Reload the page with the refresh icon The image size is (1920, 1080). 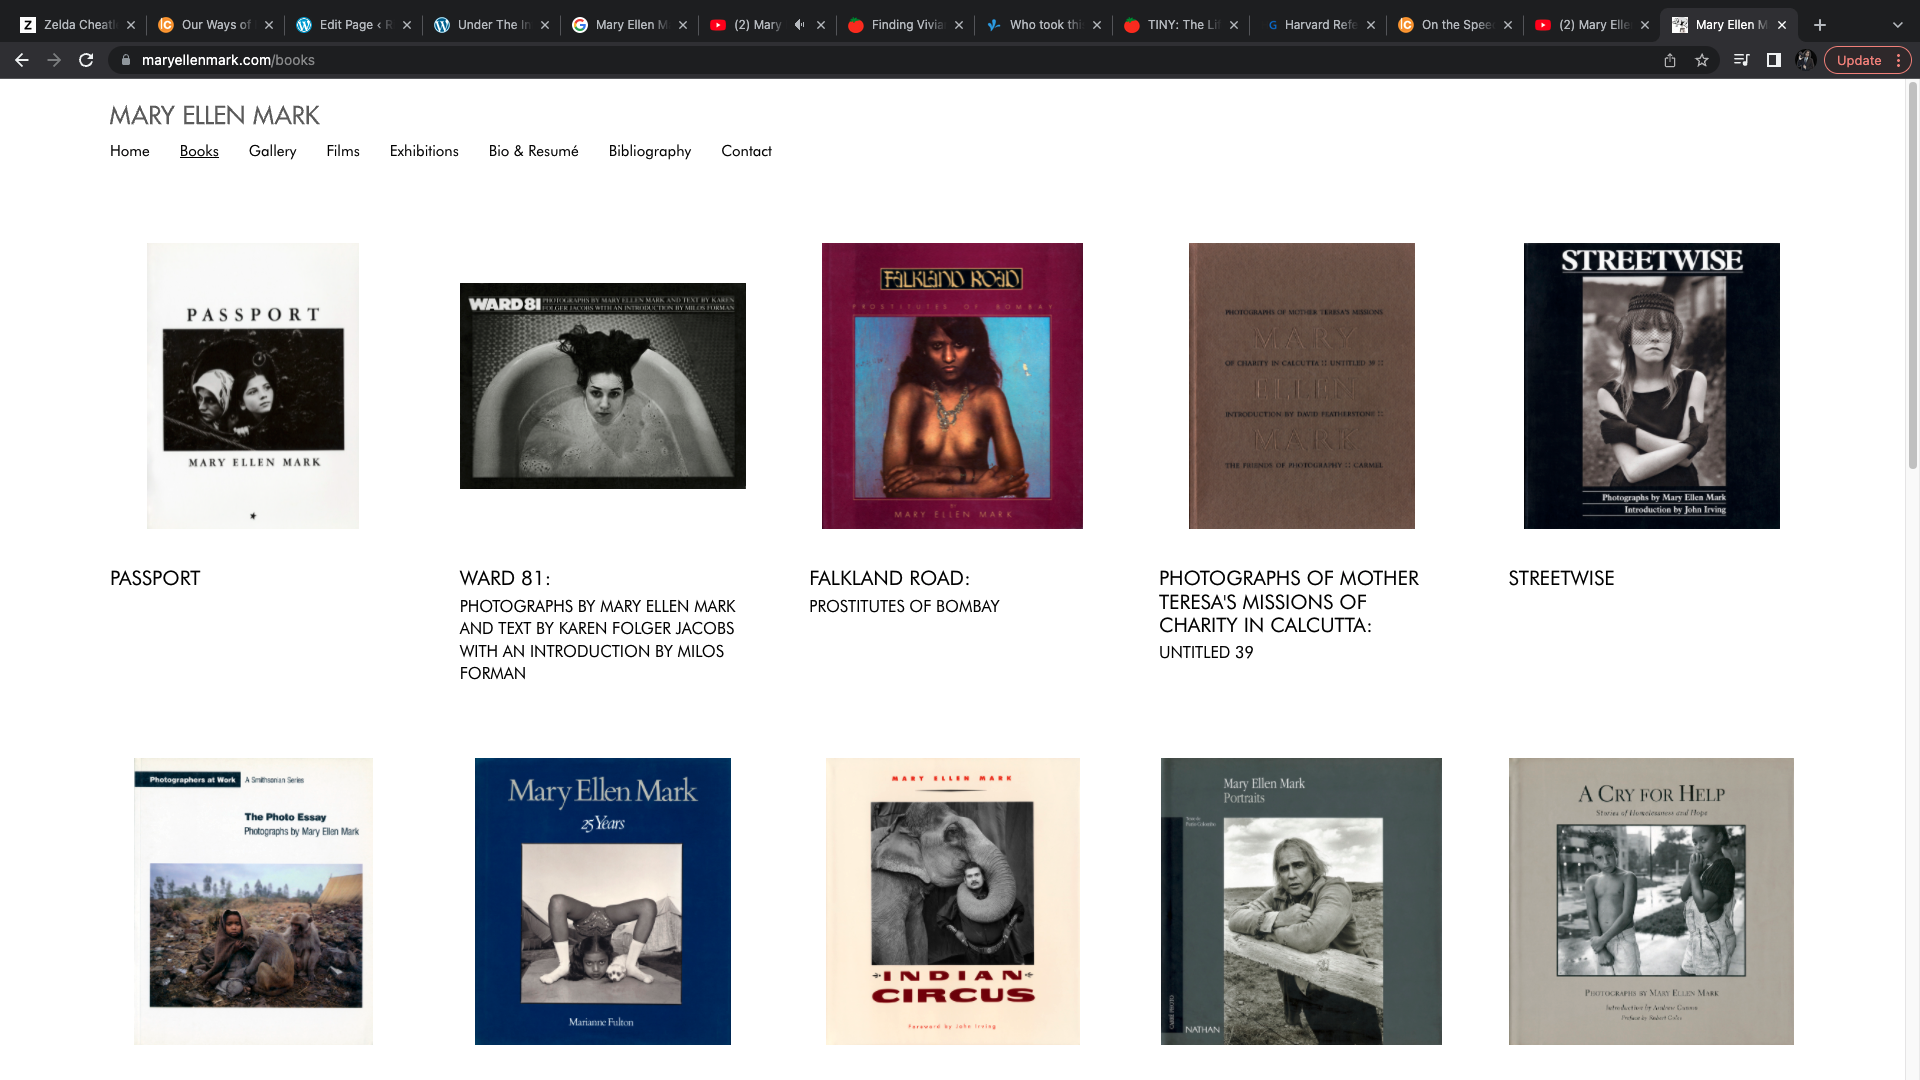tap(86, 60)
